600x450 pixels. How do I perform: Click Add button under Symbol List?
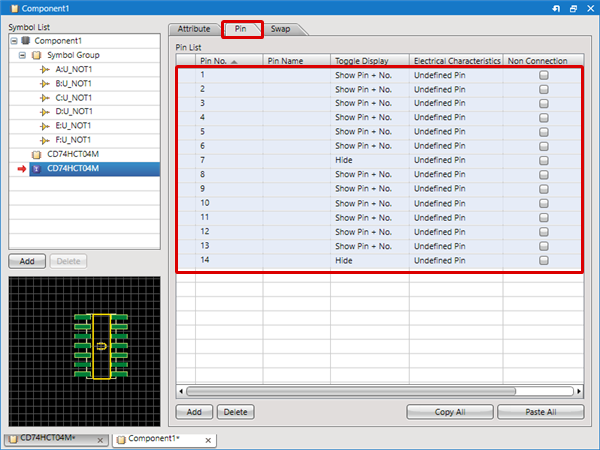(27, 261)
